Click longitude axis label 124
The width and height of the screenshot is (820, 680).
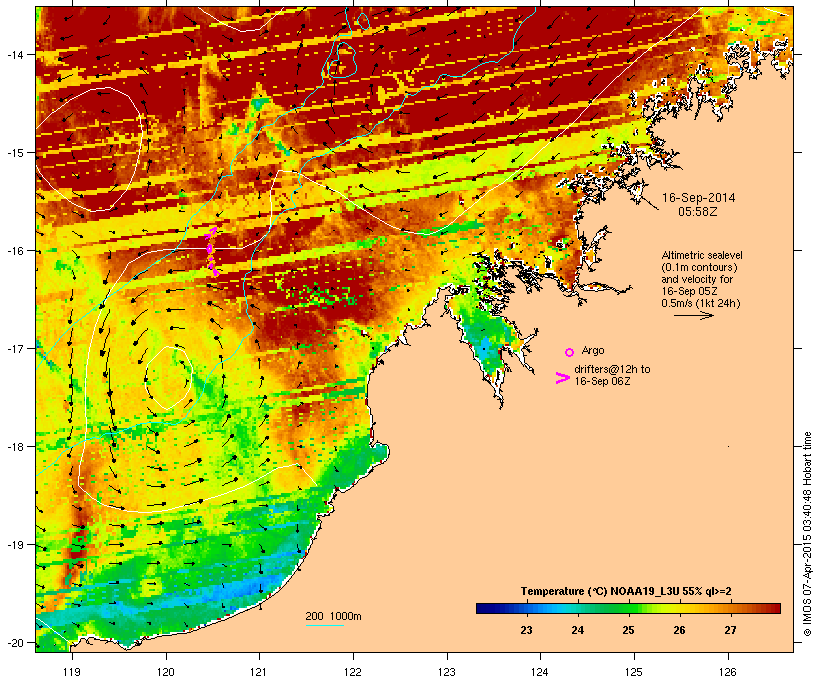pyautogui.click(x=541, y=672)
